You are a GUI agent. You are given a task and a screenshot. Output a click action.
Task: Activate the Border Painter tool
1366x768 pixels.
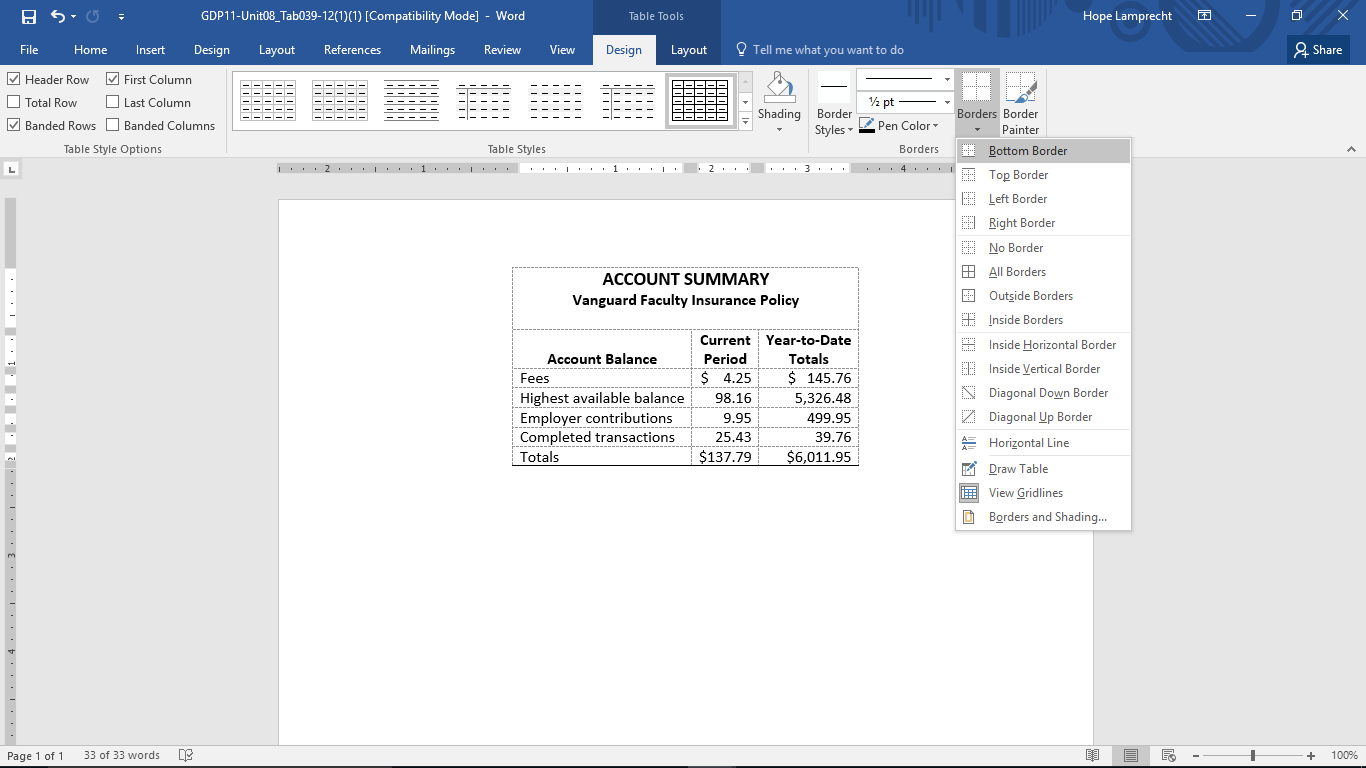click(x=1020, y=100)
